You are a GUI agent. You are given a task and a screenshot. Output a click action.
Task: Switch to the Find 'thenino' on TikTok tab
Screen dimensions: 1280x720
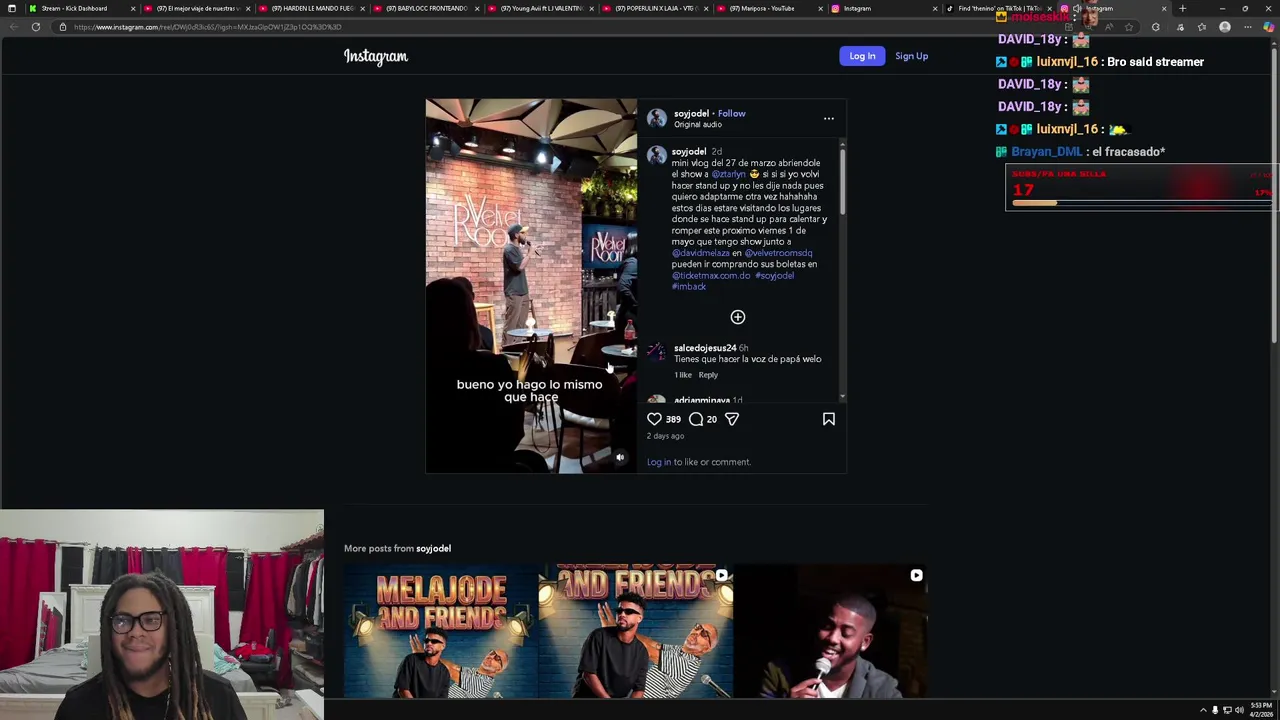(998, 8)
